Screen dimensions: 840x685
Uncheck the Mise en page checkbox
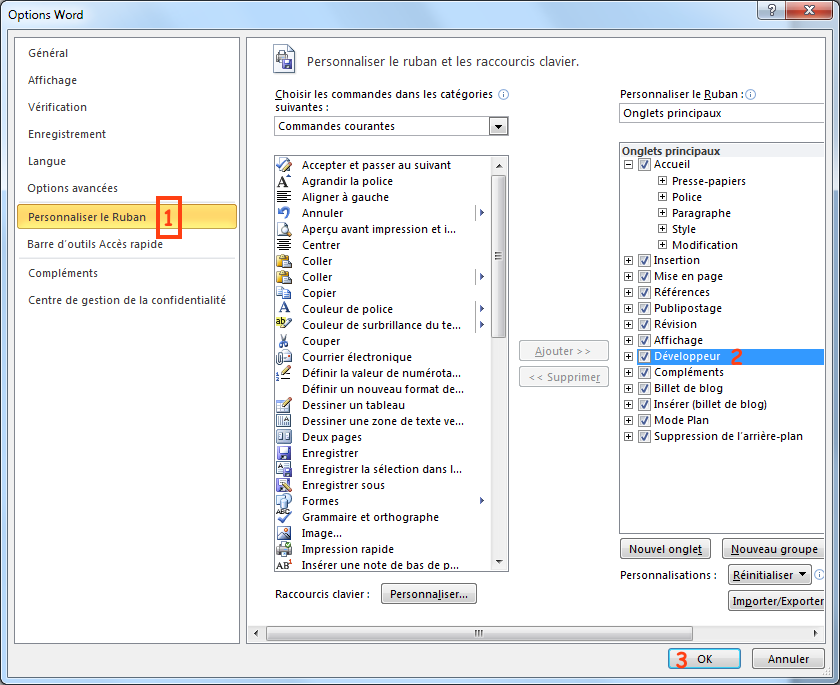pyautogui.click(x=644, y=276)
